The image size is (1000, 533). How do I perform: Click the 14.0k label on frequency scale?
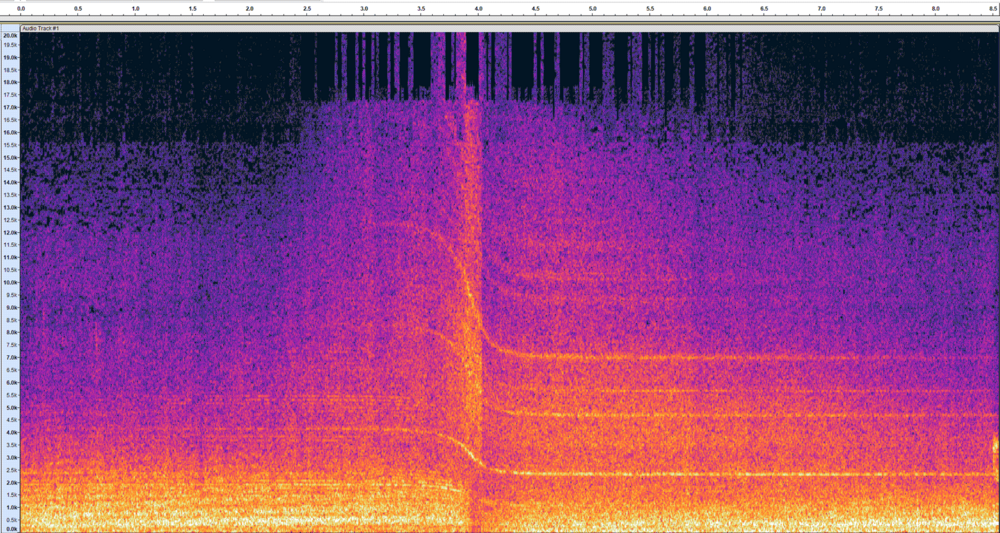10,182
